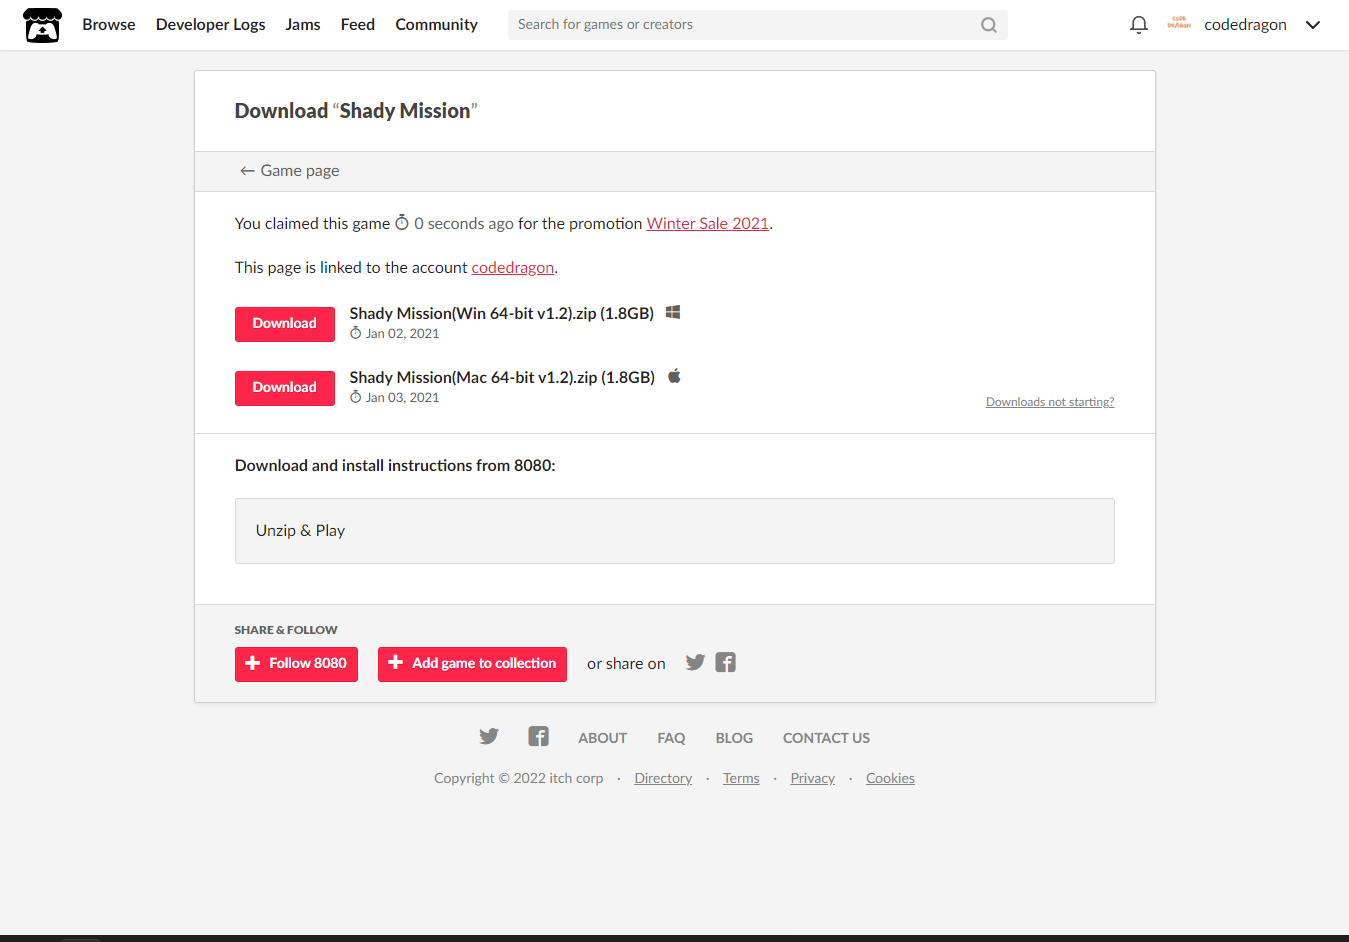Open the Cookies footer link
This screenshot has width=1349, height=942.
pyautogui.click(x=890, y=778)
